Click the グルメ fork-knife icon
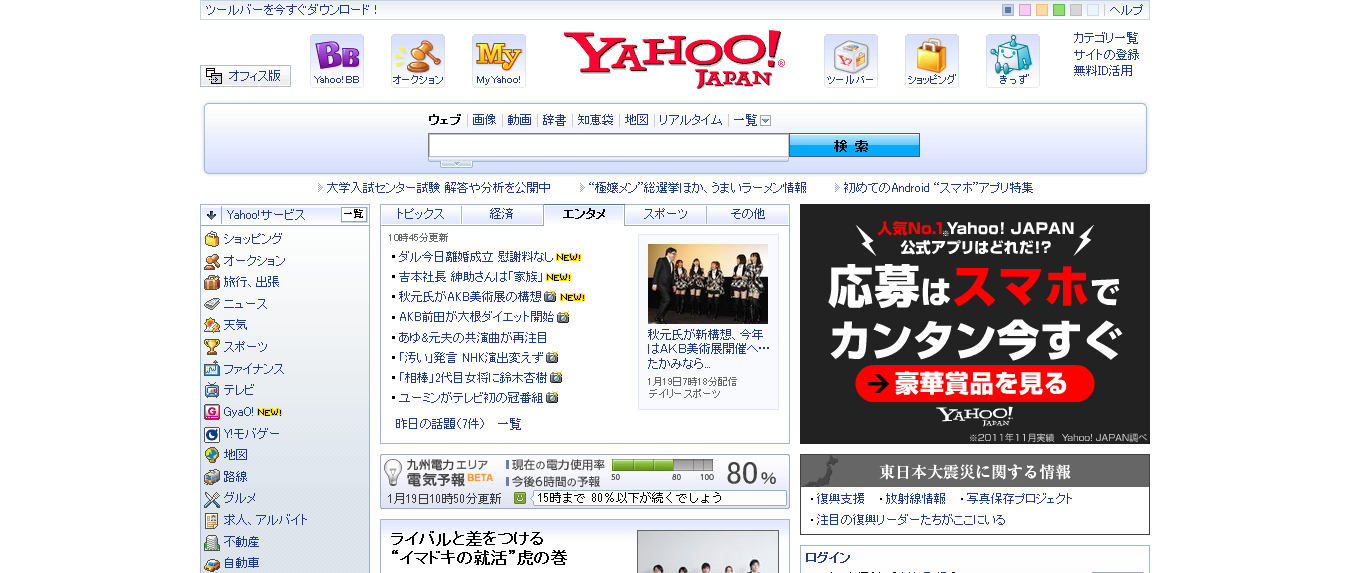 pyautogui.click(x=212, y=498)
